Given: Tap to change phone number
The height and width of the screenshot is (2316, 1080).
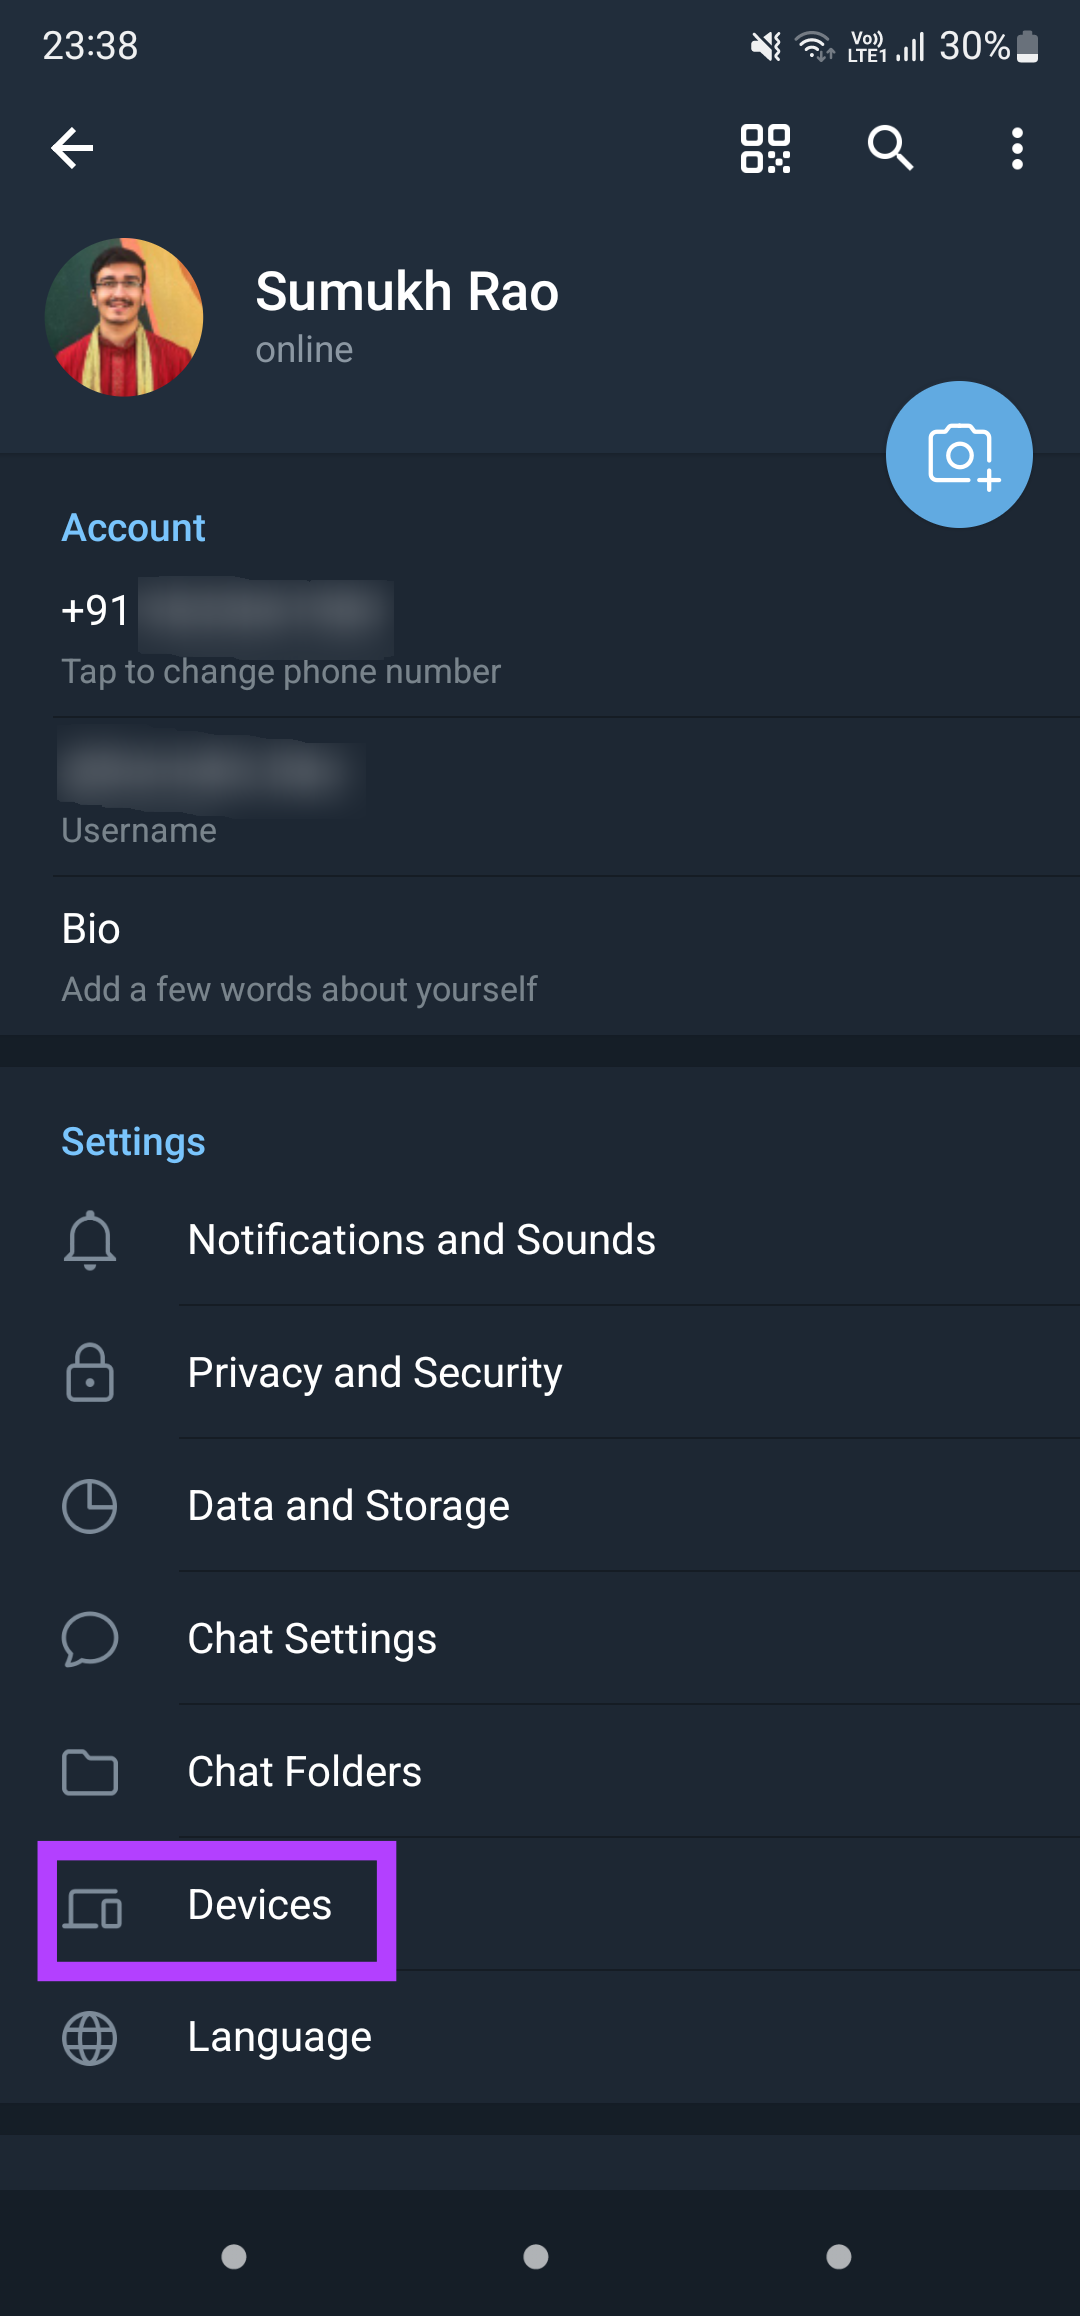Looking at the screenshot, I should 281,640.
